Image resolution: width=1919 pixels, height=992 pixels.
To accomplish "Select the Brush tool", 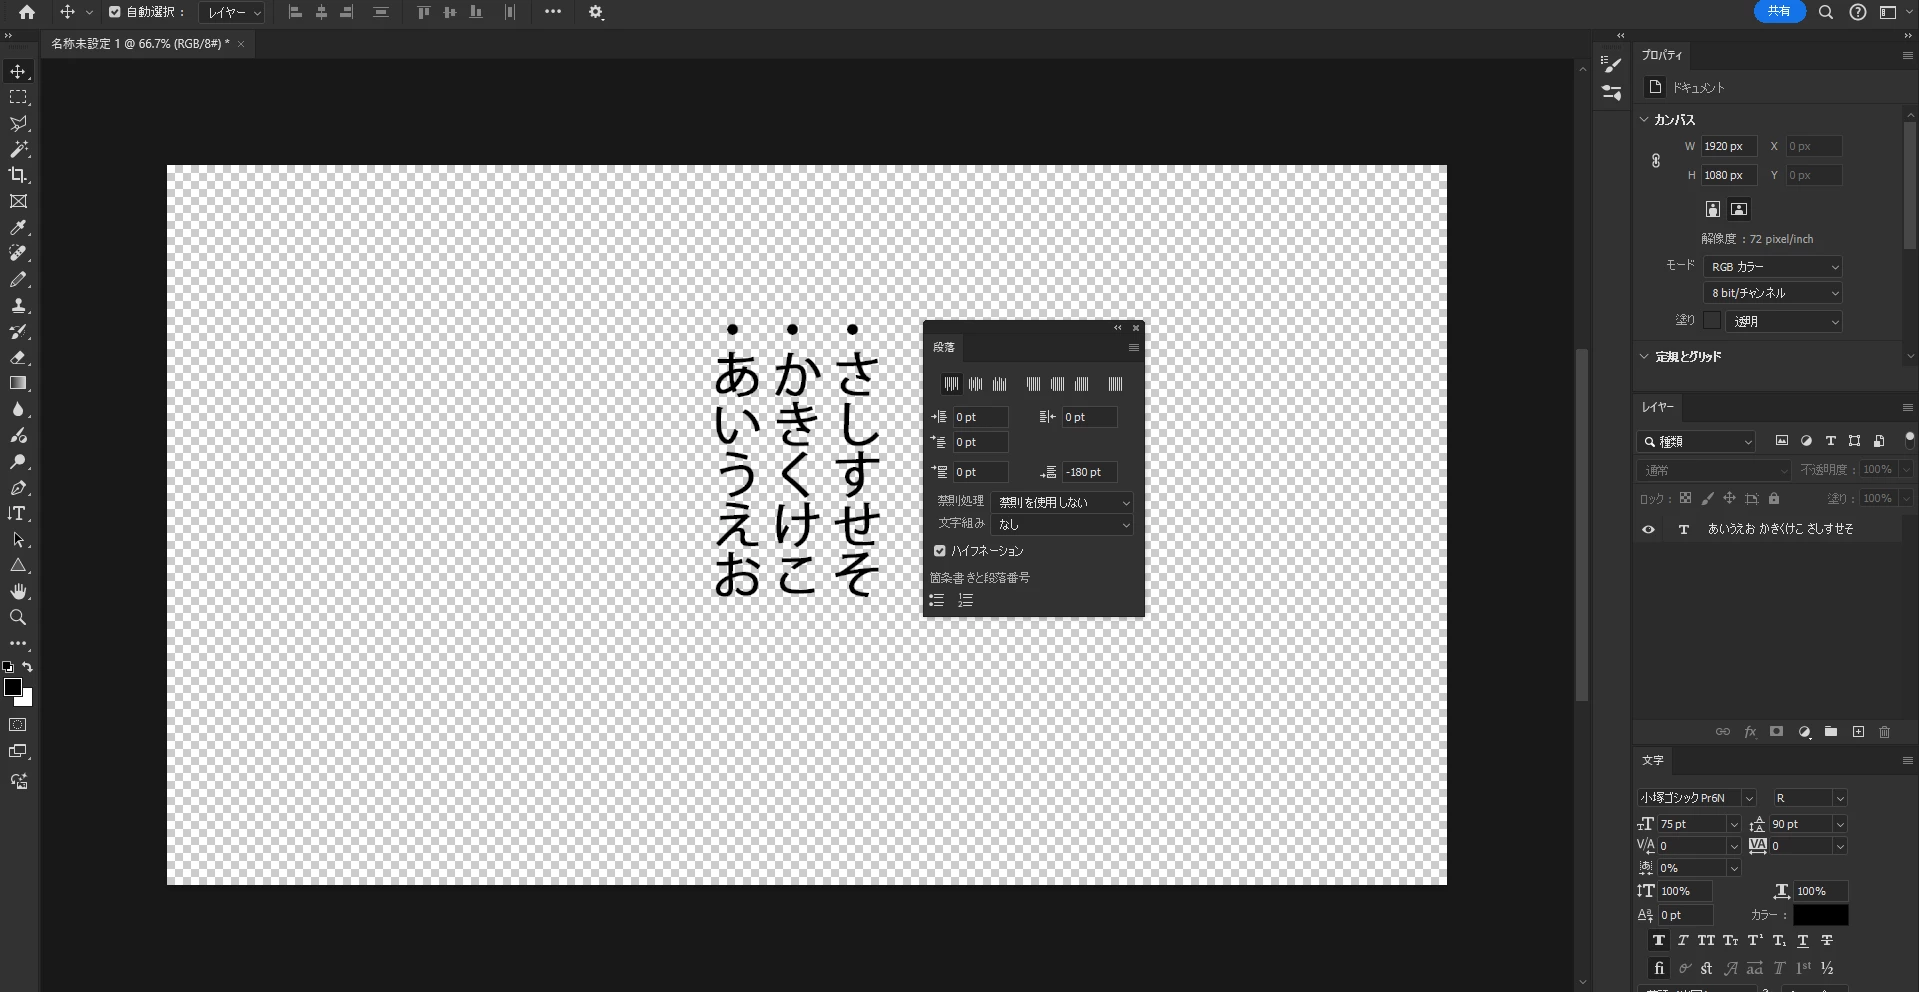I will point(18,280).
